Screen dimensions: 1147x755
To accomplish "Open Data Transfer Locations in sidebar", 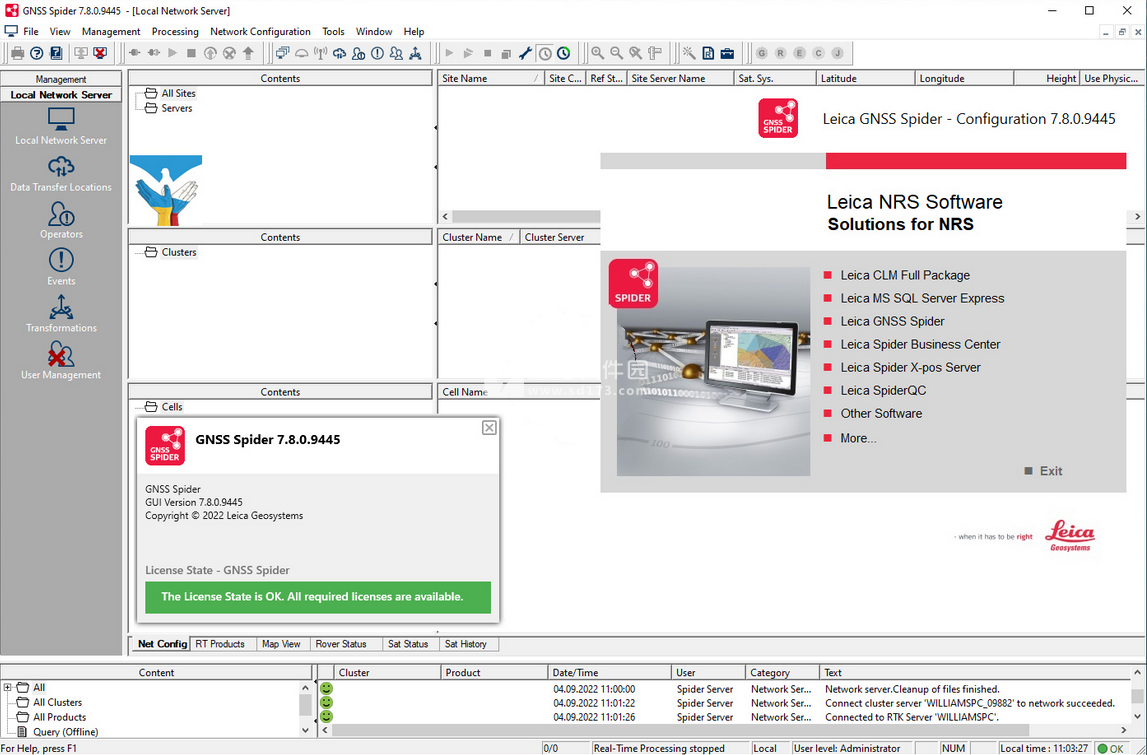I will (x=61, y=174).
